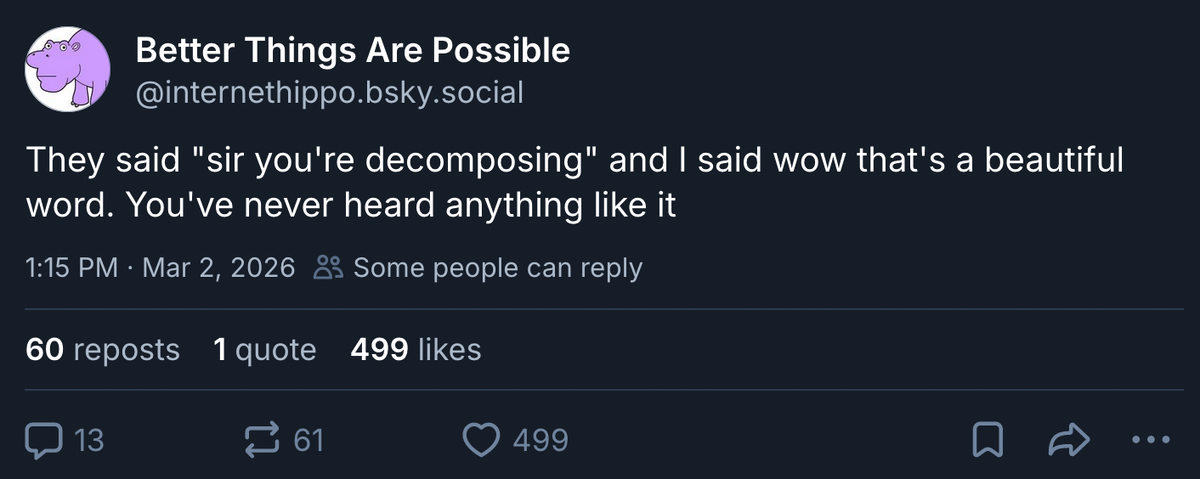Click the reply count 13
Viewport: 1200px width, 479px height.
pyautogui.click(x=89, y=440)
